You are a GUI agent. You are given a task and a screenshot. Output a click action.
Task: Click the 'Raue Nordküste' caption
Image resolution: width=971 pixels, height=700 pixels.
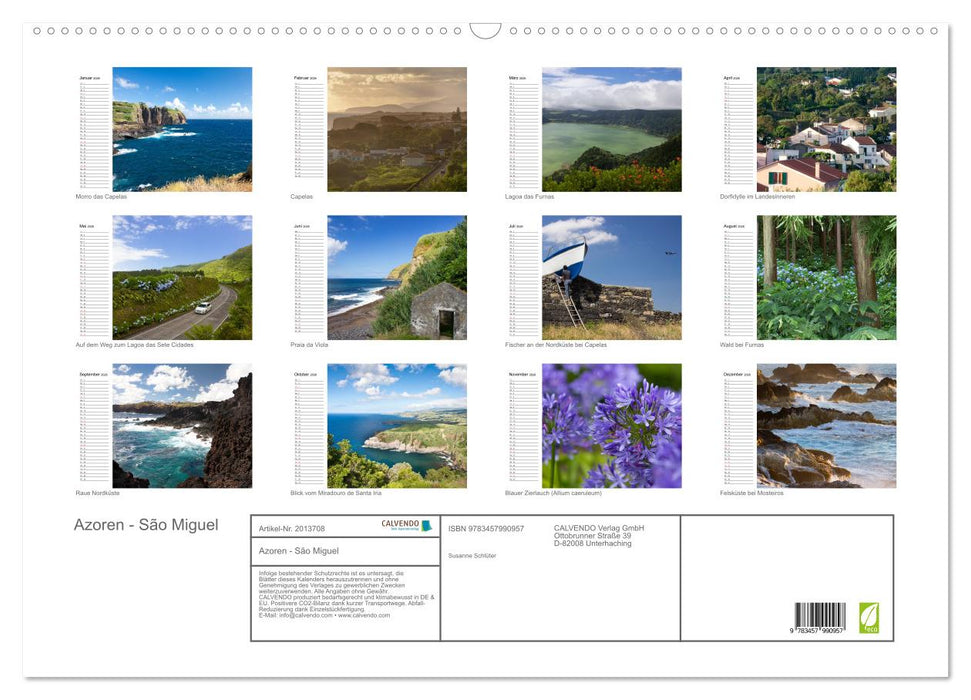(x=98, y=493)
